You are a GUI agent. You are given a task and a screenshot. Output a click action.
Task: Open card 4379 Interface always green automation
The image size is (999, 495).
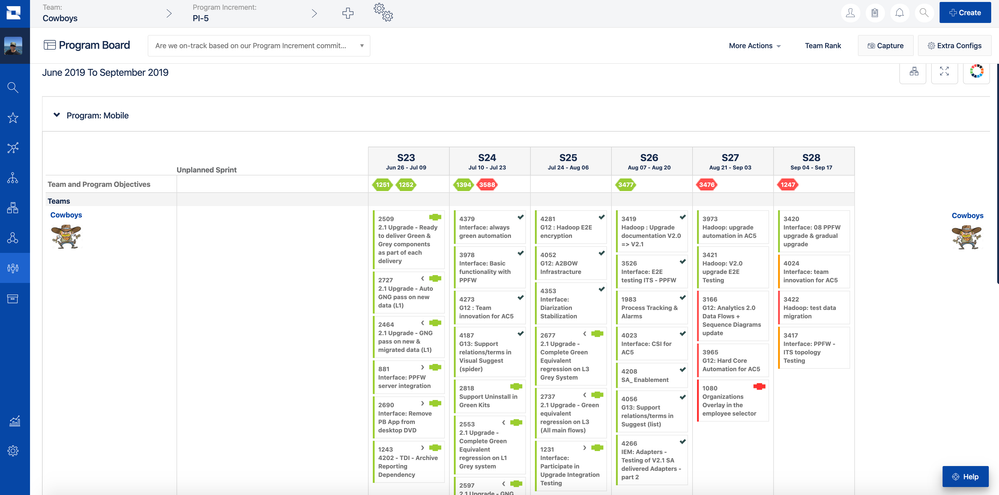pyautogui.click(x=490, y=227)
